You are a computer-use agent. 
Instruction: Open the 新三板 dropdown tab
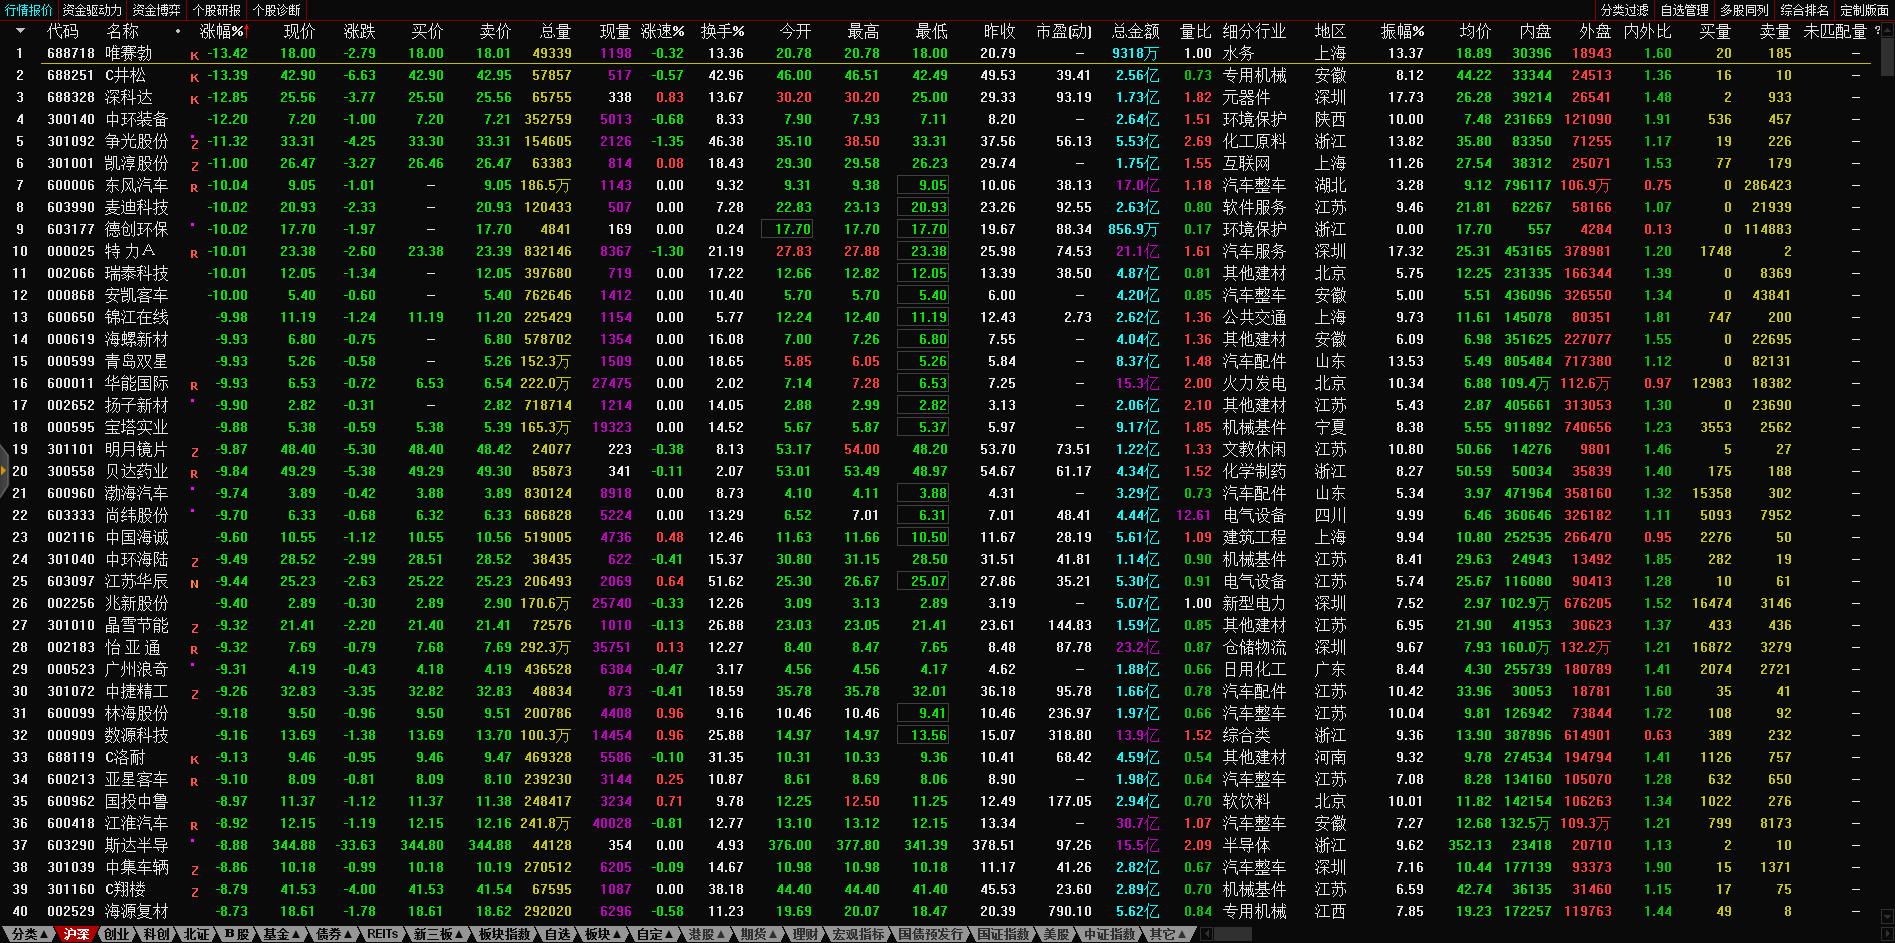pyautogui.click(x=439, y=934)
